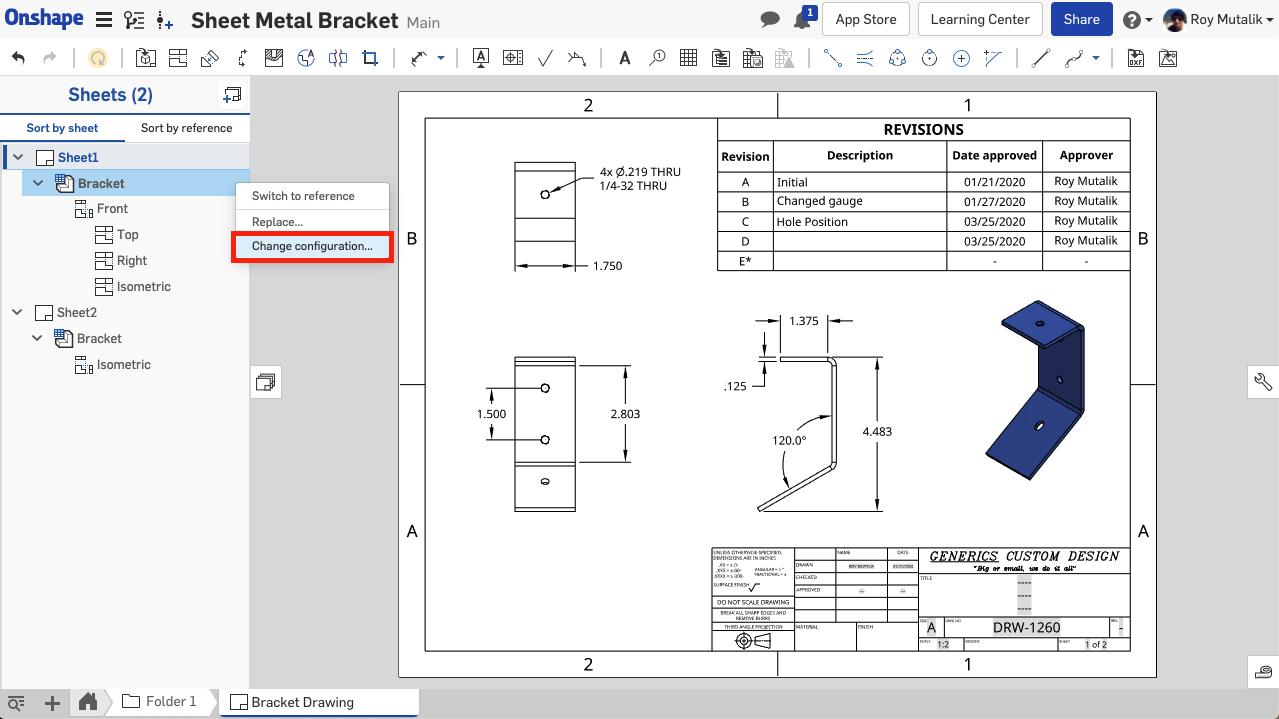Open the Help menu dropdown
Screen dimensions: 1279x719
[x=1138, y=20]
